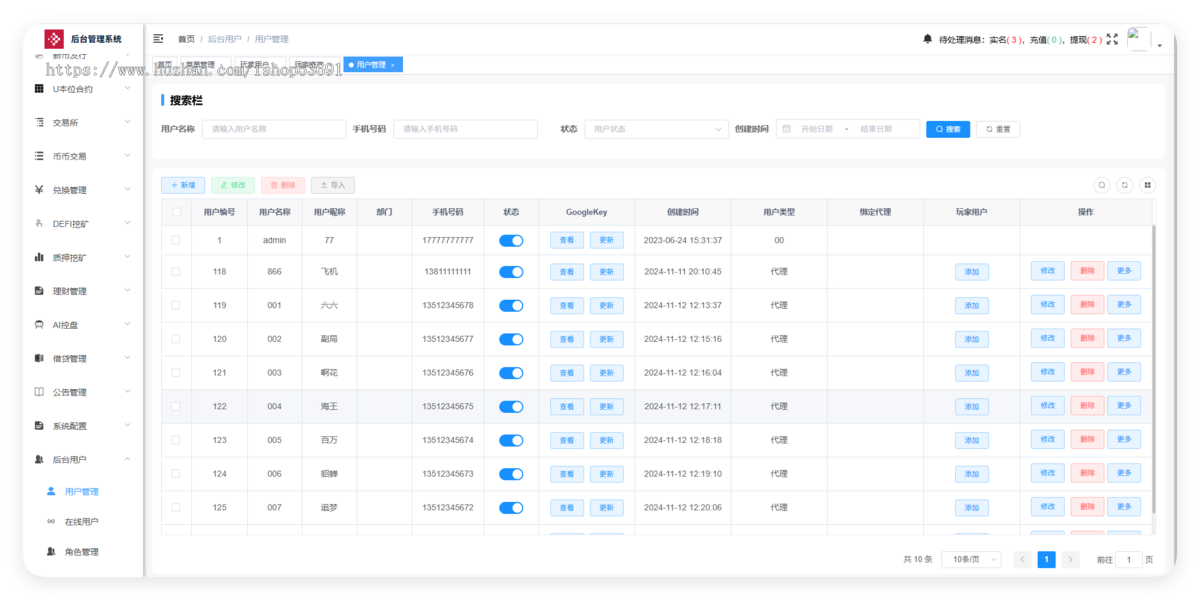This screenshot has width=1200, height=600.
Task: Open the 10条/页 page size dropdown
Action: pyautogui.click(x=971, y=560)
